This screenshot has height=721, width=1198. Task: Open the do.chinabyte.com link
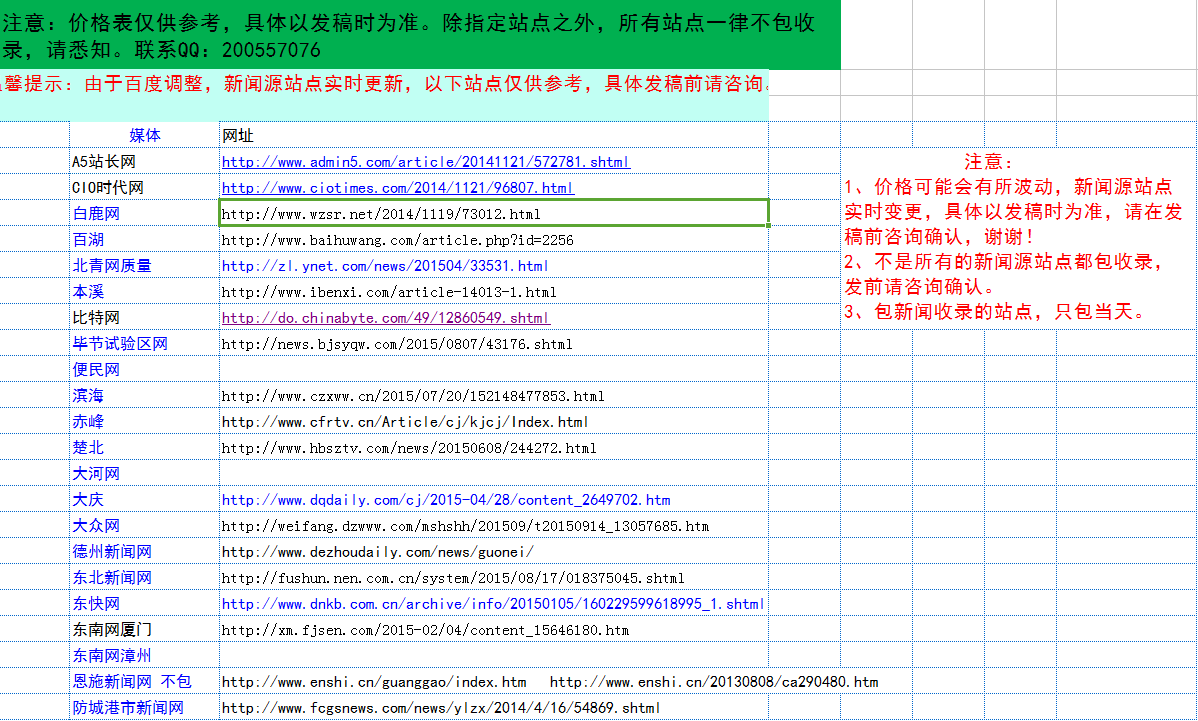tap(386, 318)
